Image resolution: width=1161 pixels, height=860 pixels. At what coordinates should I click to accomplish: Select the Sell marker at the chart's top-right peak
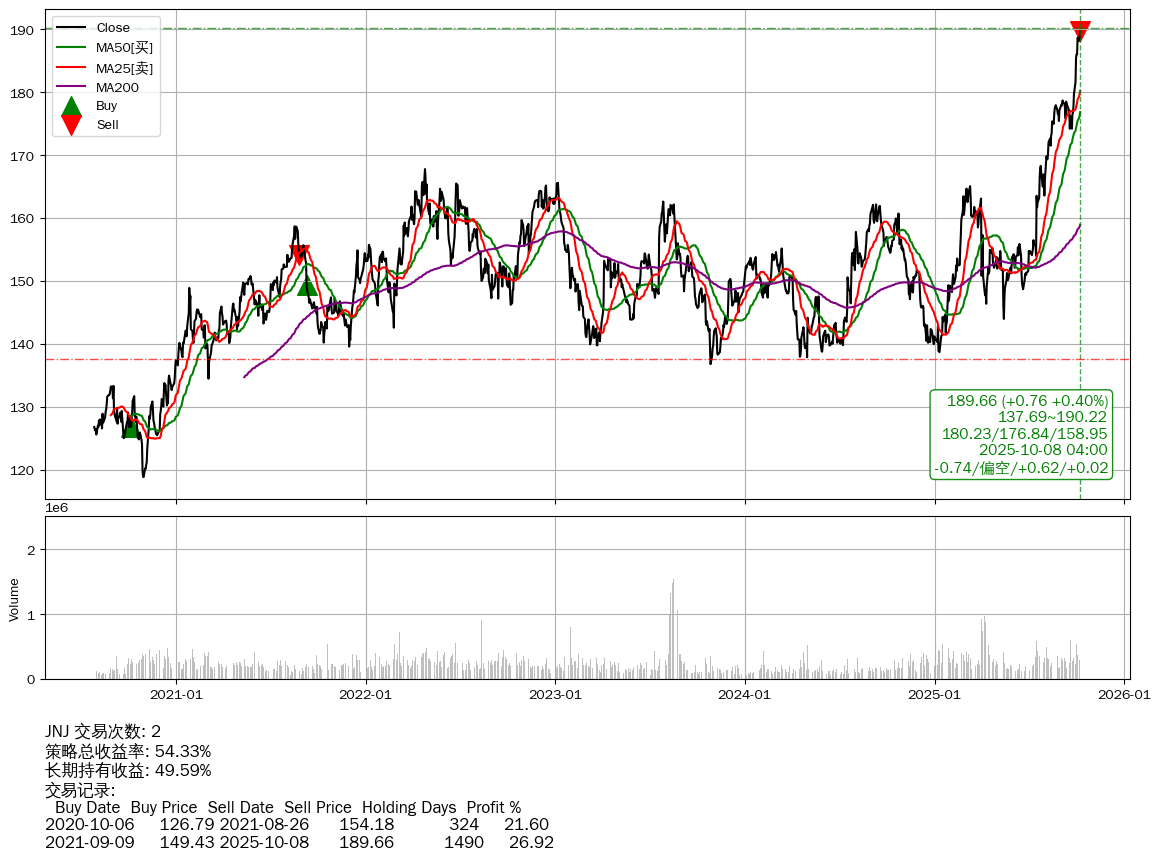(x=1080, y=31)
